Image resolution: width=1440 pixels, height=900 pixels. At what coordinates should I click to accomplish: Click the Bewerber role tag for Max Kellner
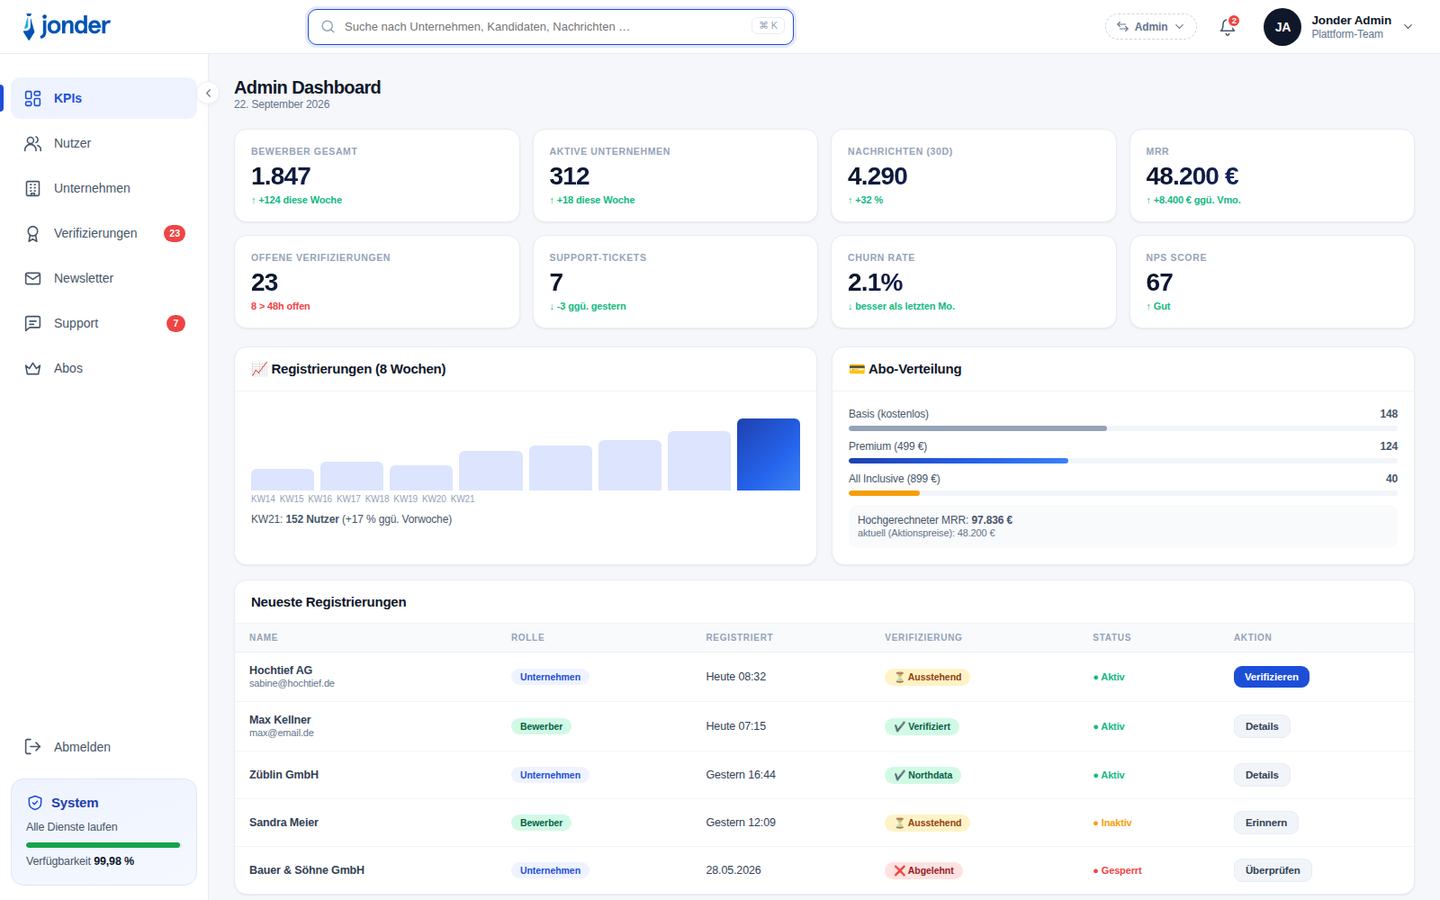click(541, 727)
